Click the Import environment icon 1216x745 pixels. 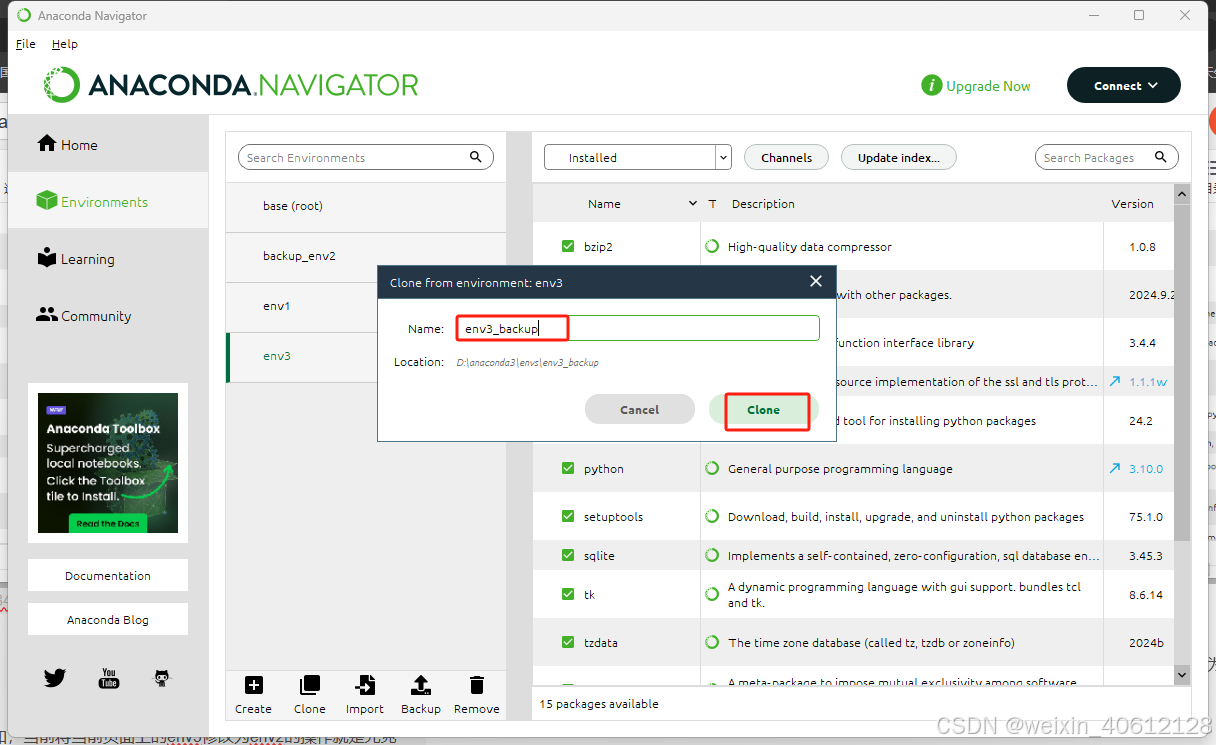pyautogui.click(x=365, y=685)
